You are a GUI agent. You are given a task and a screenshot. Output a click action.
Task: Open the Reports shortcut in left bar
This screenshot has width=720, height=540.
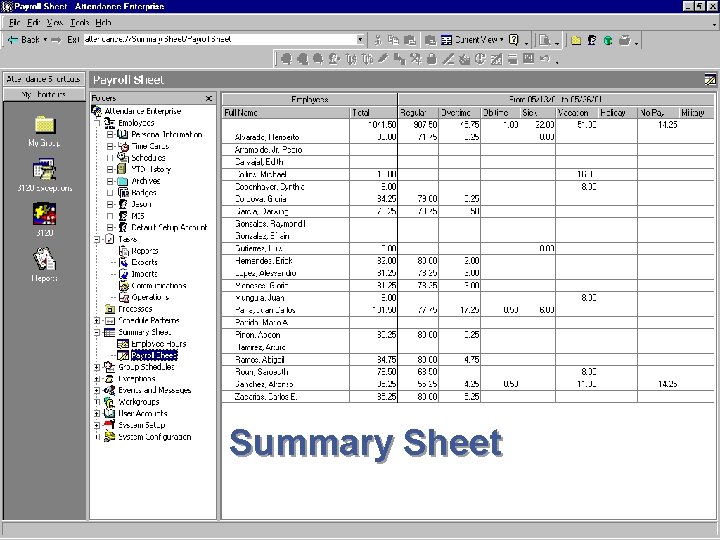(44, 259)
